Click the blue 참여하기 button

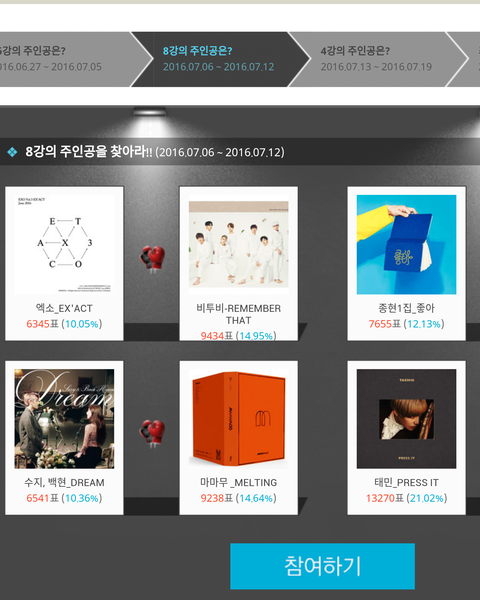[322, 566]
